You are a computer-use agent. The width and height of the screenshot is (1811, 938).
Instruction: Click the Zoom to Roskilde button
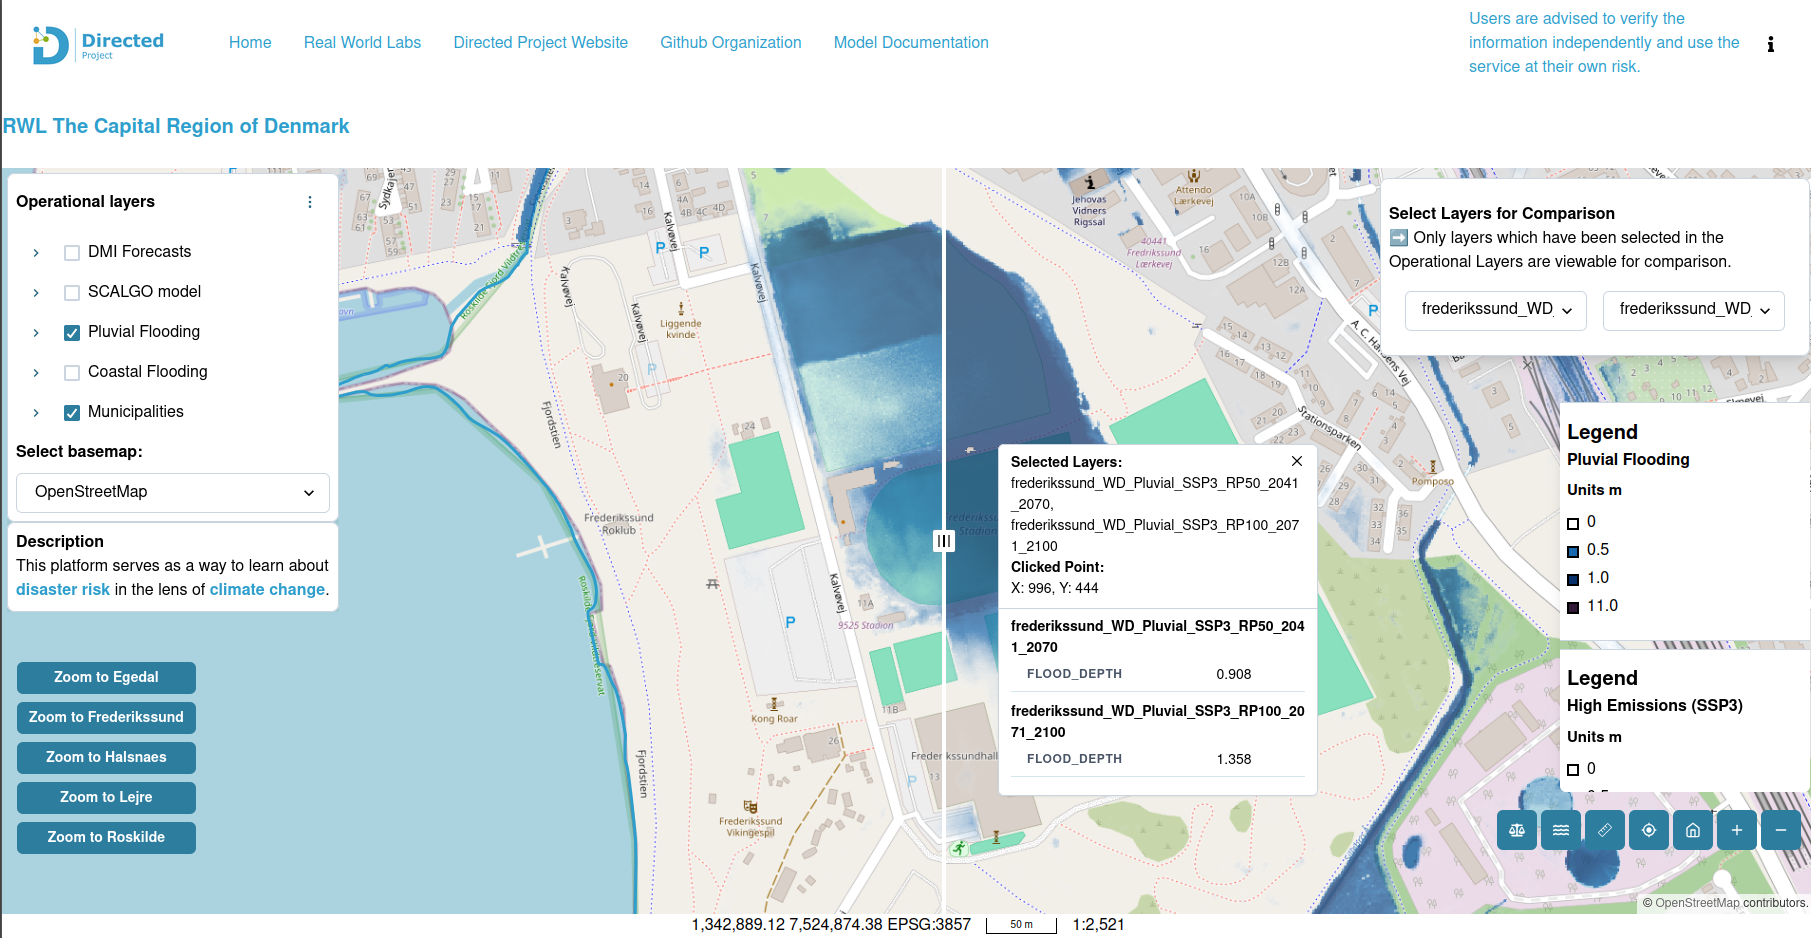pos(106,837)
